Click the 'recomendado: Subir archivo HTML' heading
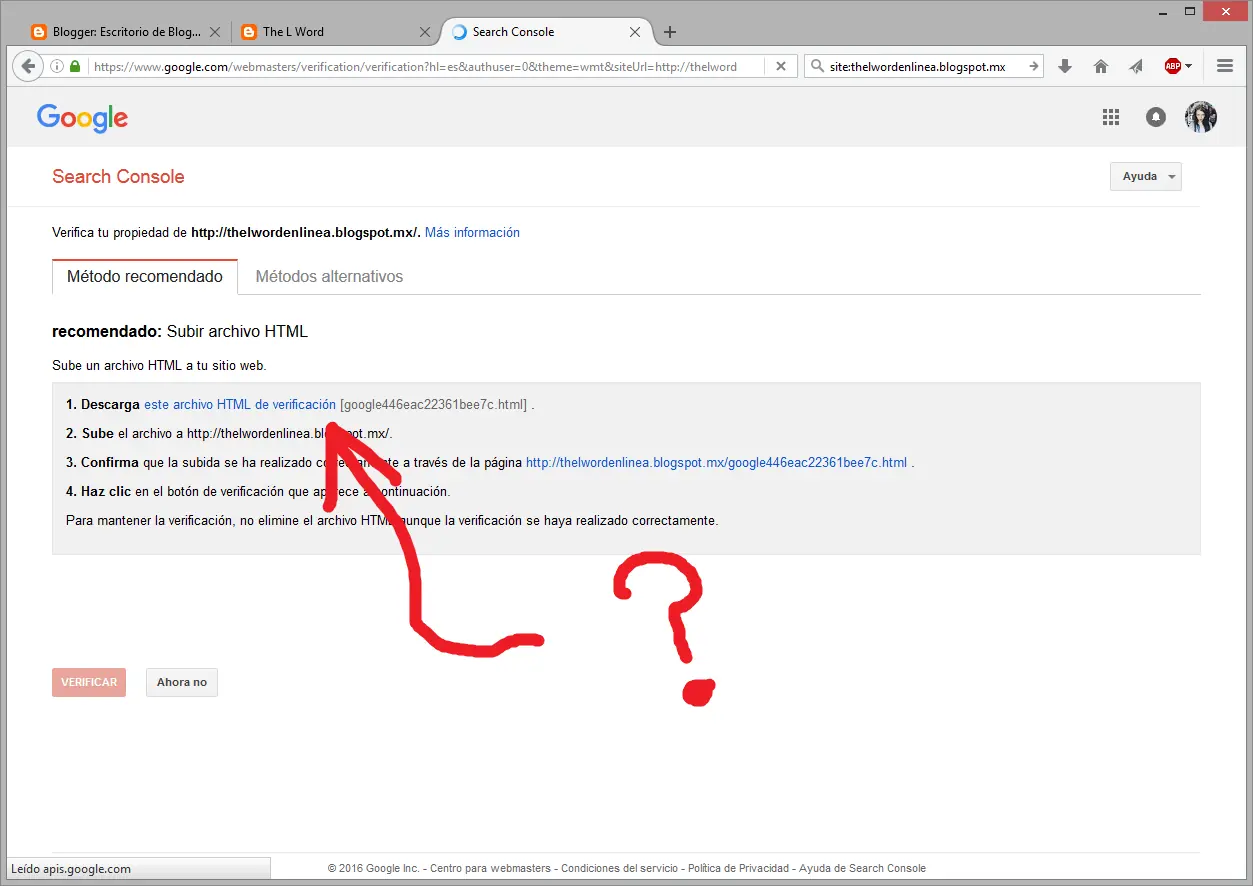 click(x=180, y=331)
